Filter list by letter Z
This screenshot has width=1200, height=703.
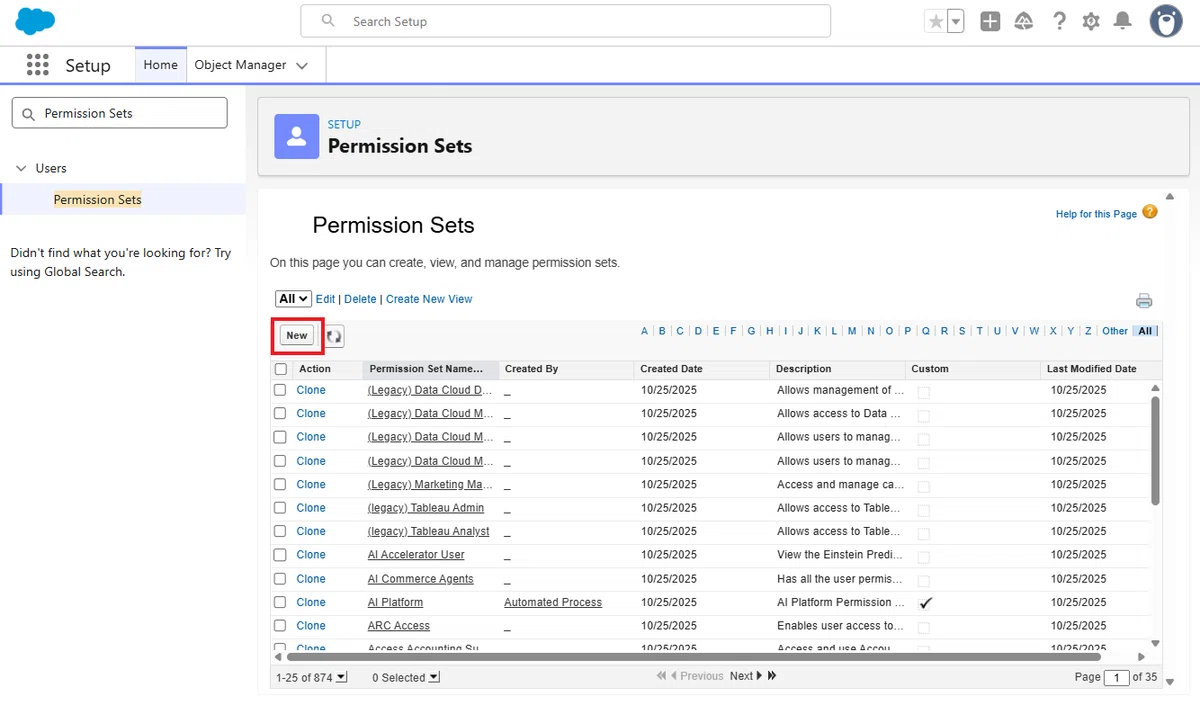point(1088,331)
